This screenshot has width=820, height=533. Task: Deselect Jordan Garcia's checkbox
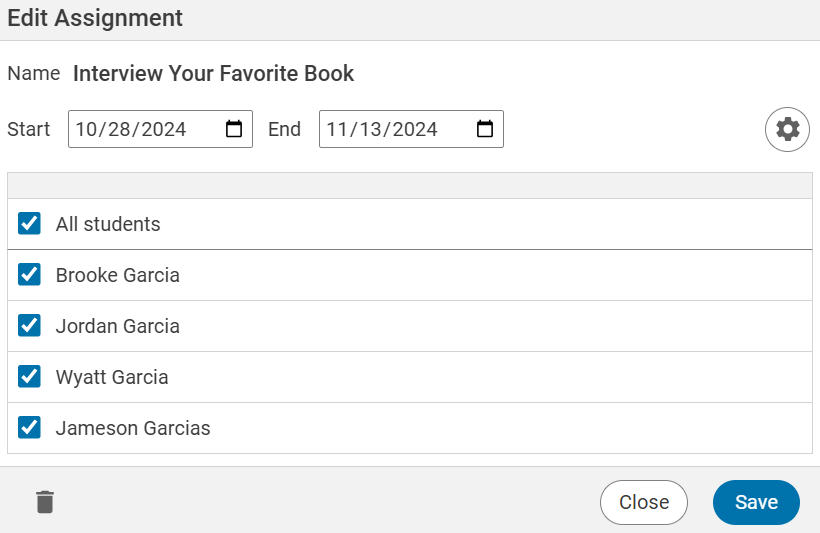point(30,326)
